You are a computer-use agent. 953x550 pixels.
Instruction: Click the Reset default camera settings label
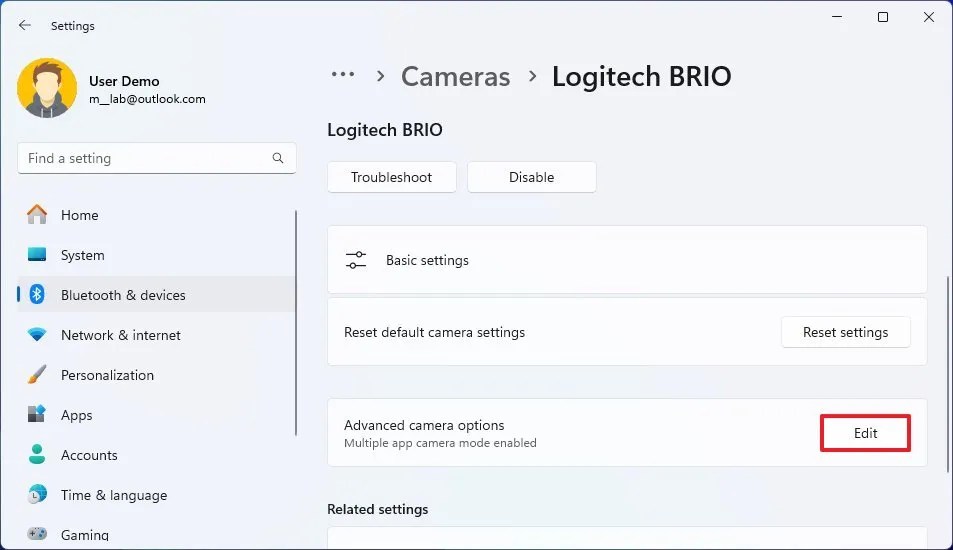tap(434, 332)
